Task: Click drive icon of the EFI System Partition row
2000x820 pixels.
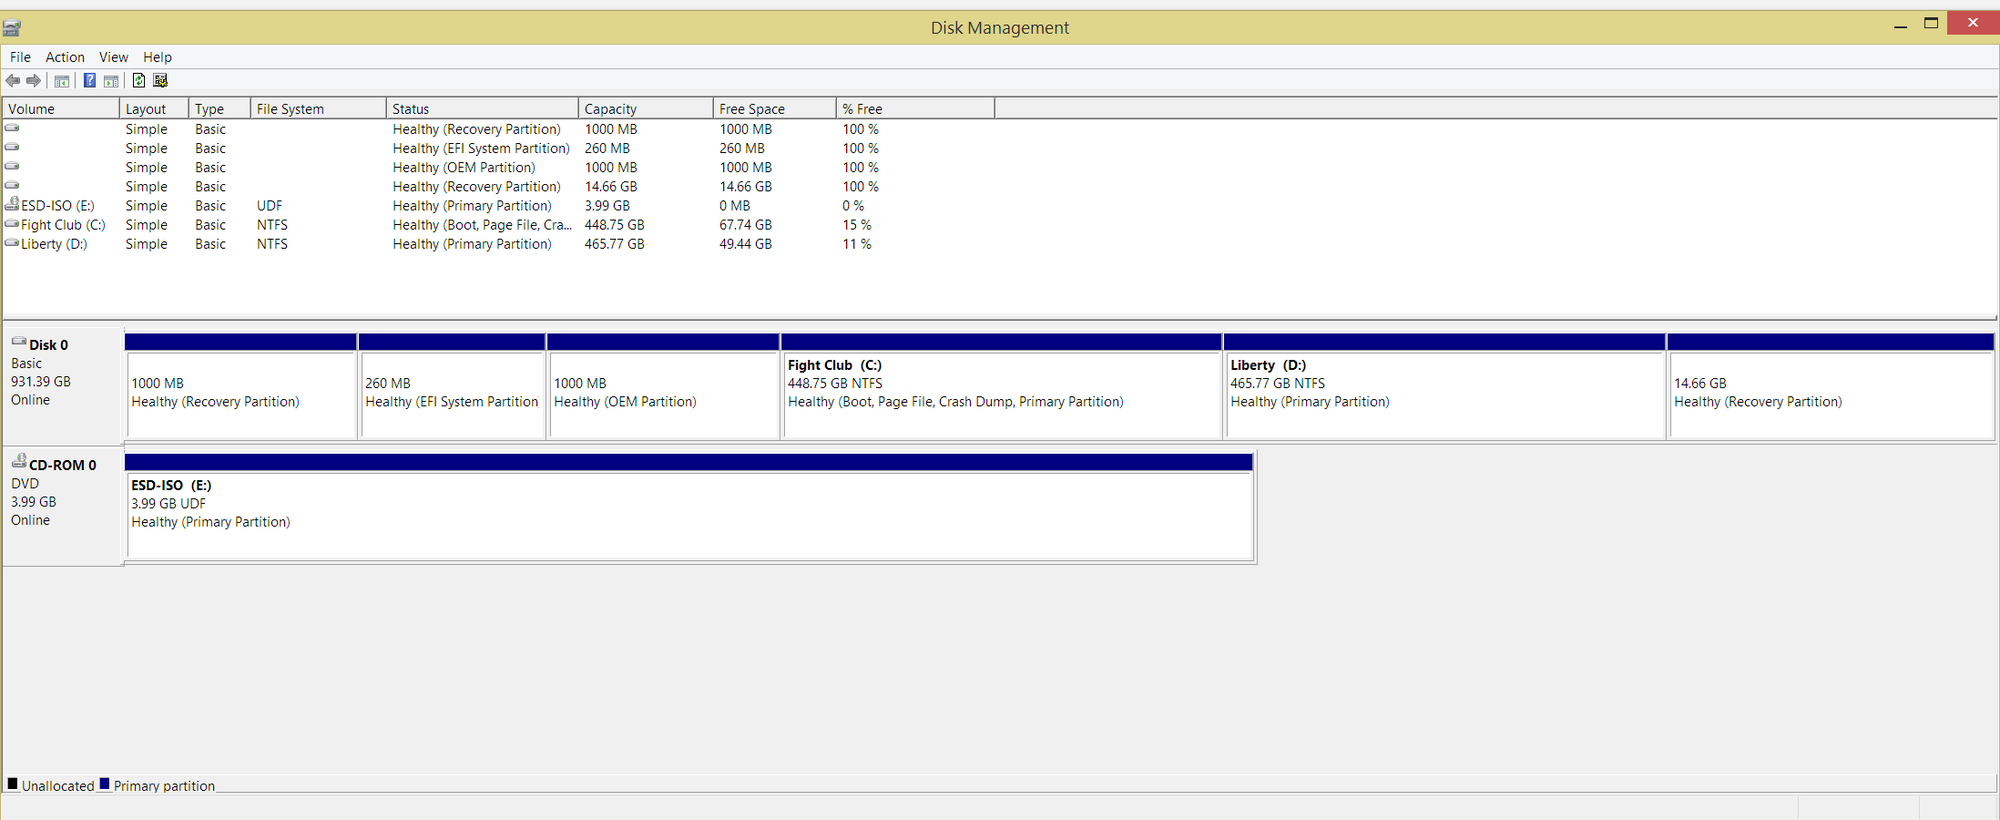Action: pos(12,147)
